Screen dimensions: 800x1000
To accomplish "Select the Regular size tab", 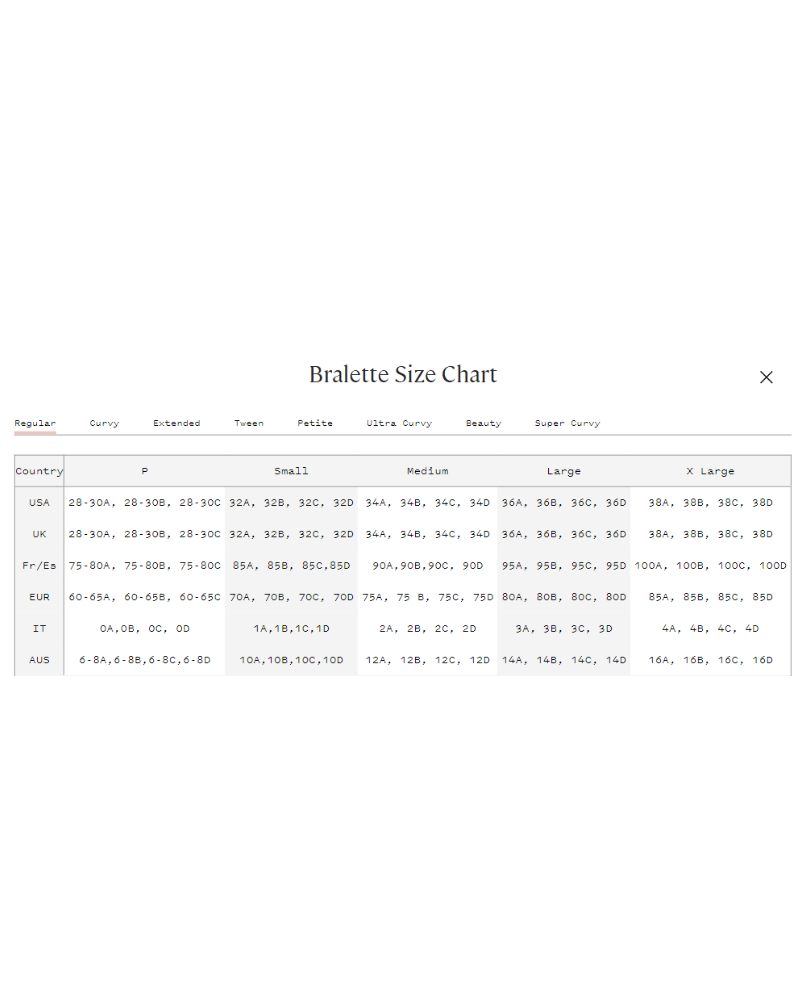I will (x=35, y=423).
